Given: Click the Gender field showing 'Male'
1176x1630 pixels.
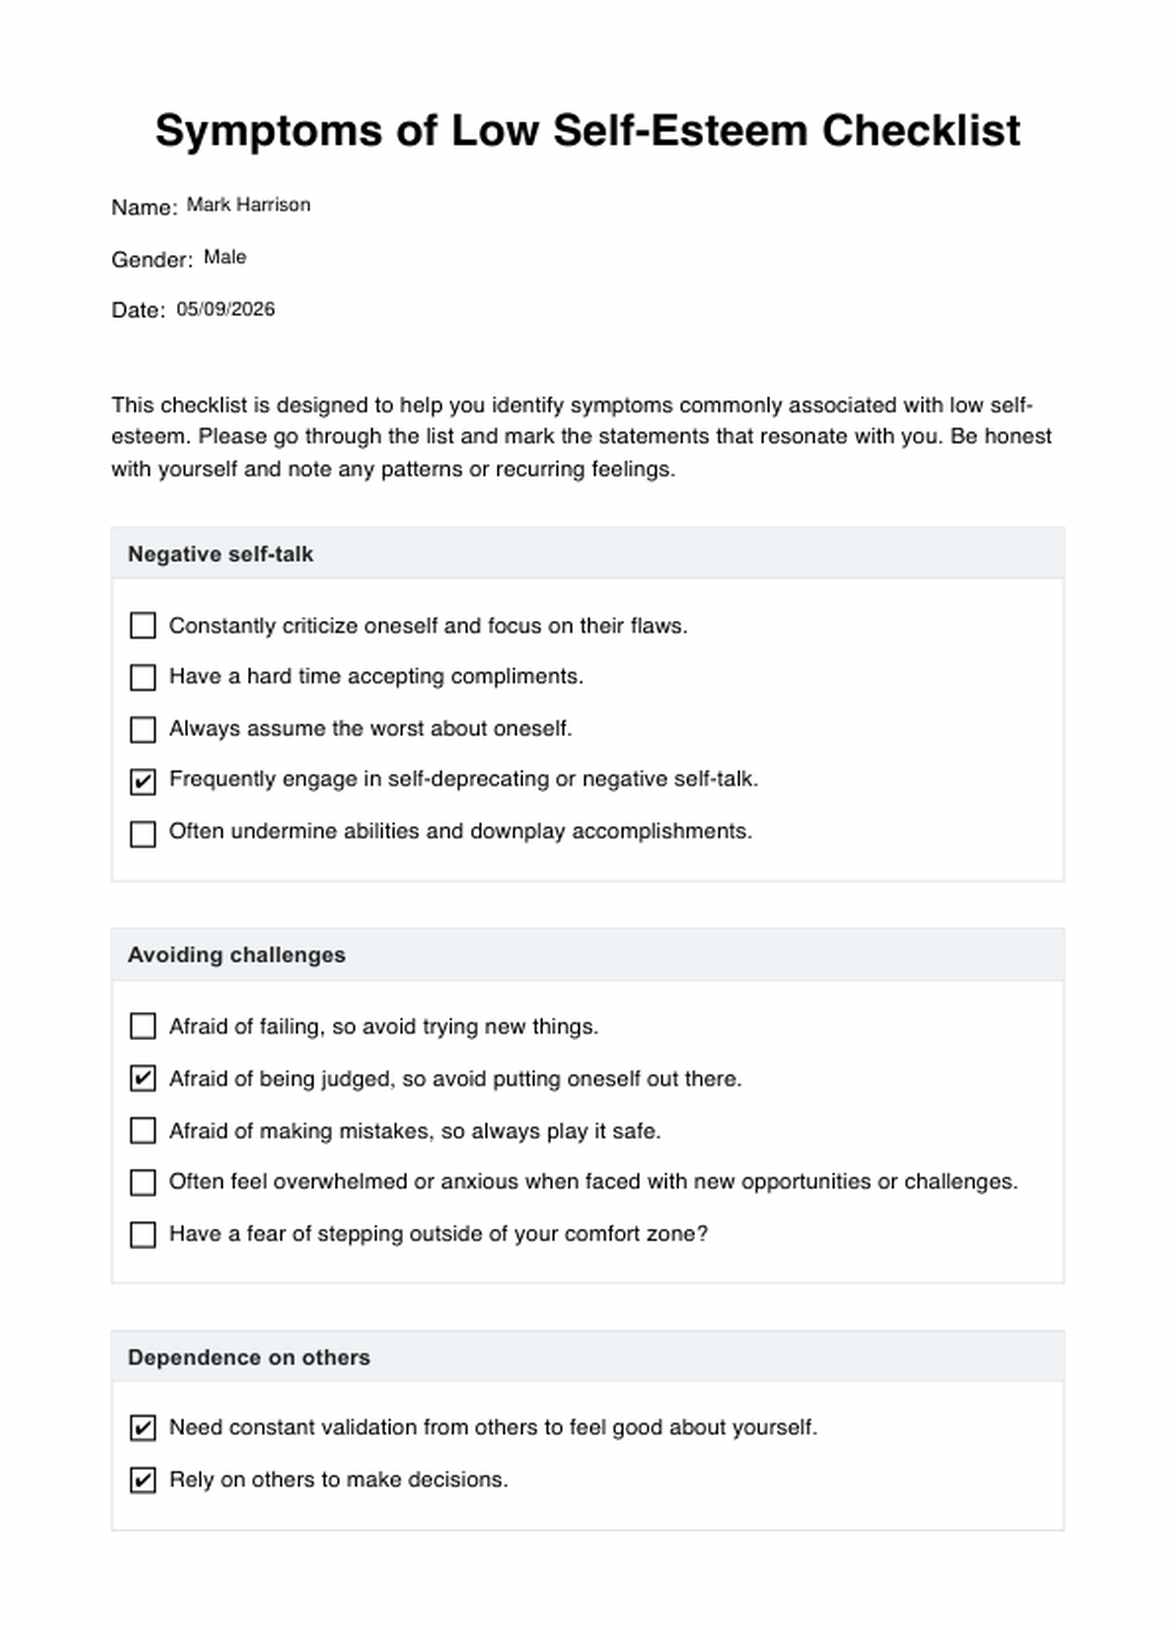Looking at the screenshot, I should click(x=225, y=257).
